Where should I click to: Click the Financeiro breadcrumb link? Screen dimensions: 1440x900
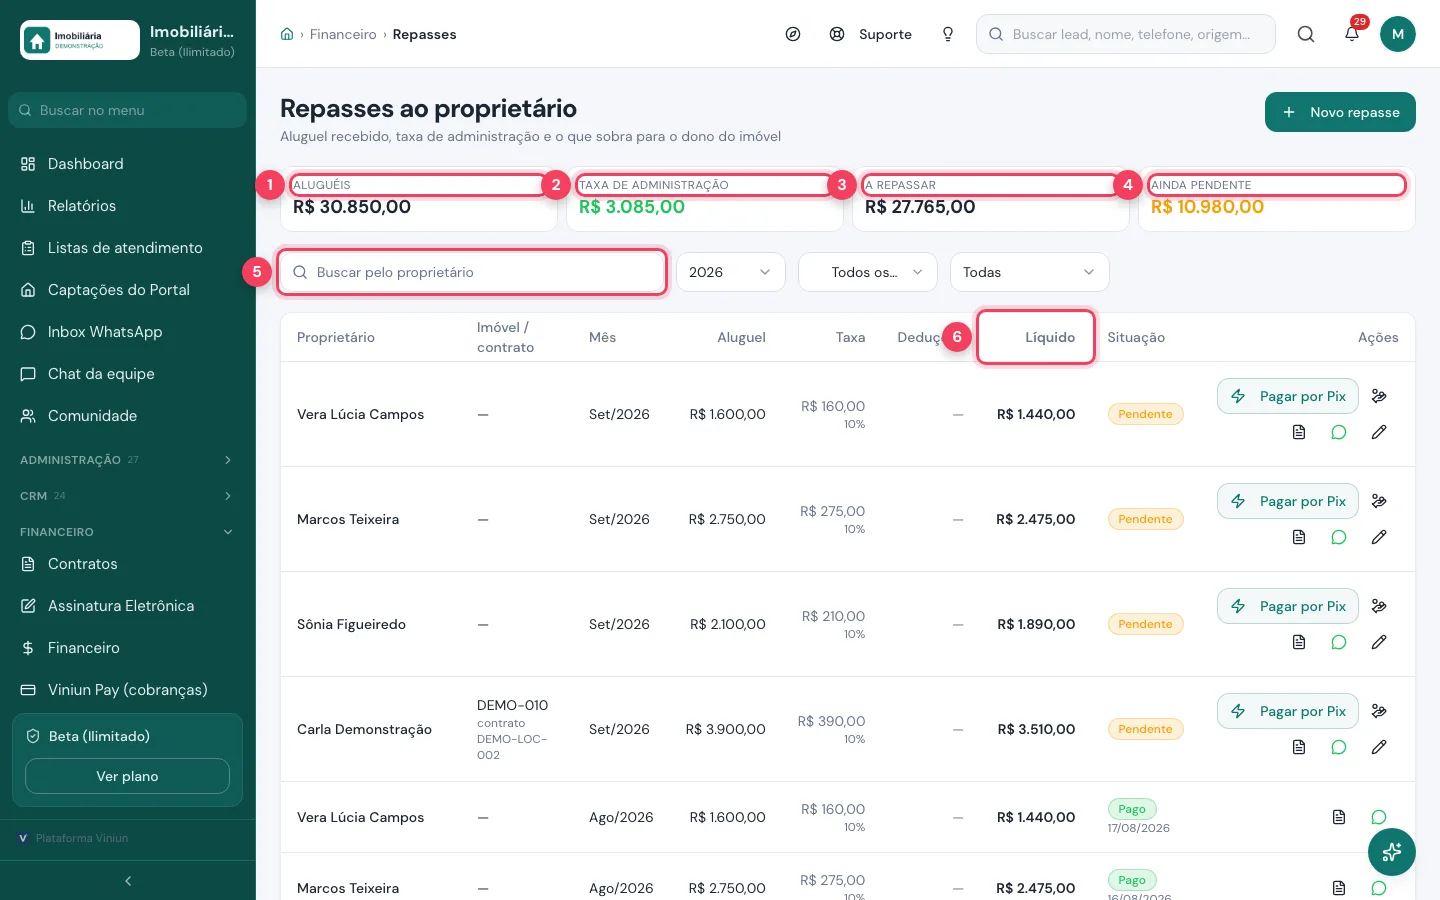(x=343, y=34)
